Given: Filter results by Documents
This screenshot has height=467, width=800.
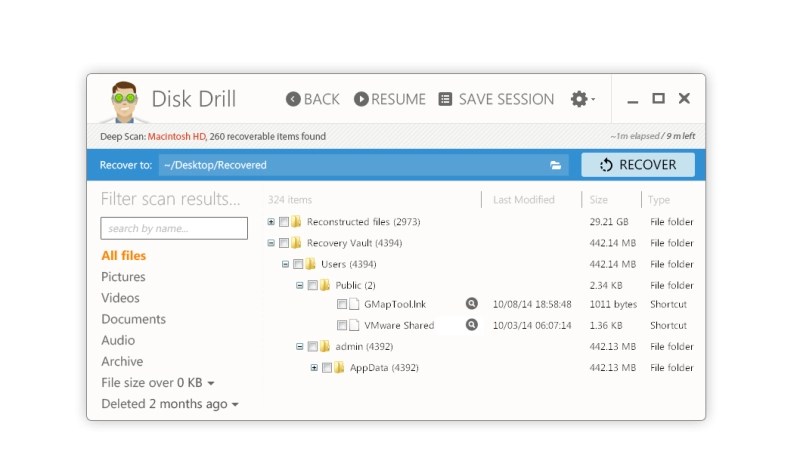Looking at the screenshot, I should tap(133, 319).
